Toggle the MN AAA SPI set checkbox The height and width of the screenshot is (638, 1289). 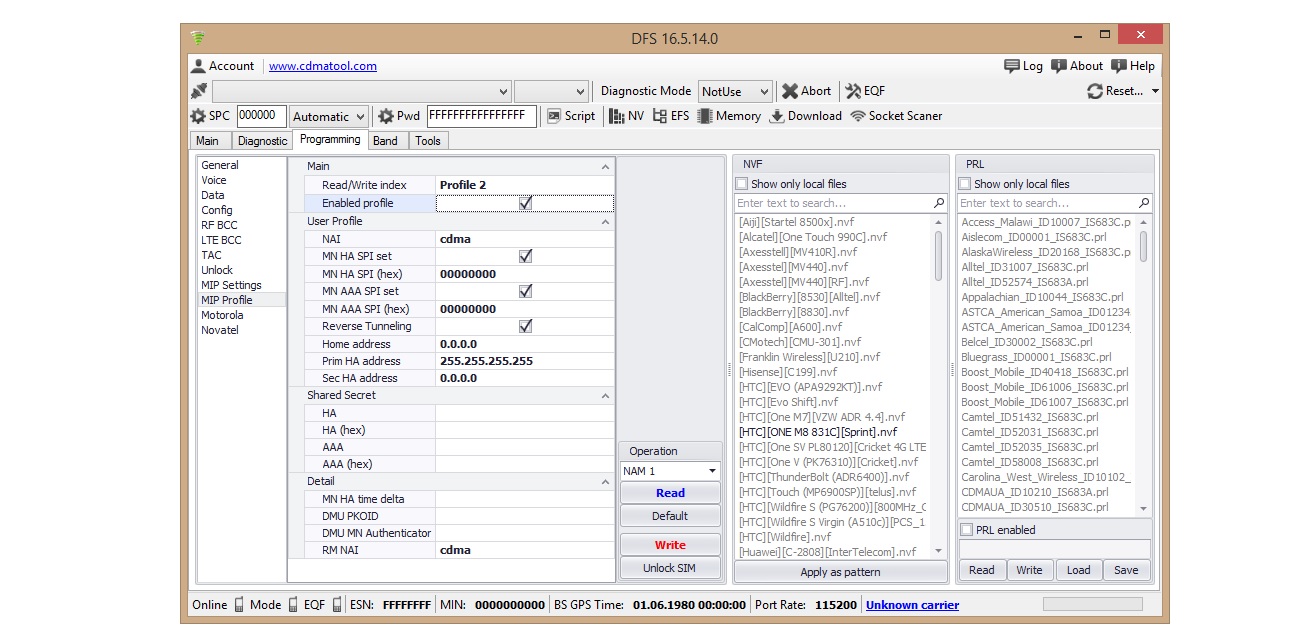[x=525, y=291]
